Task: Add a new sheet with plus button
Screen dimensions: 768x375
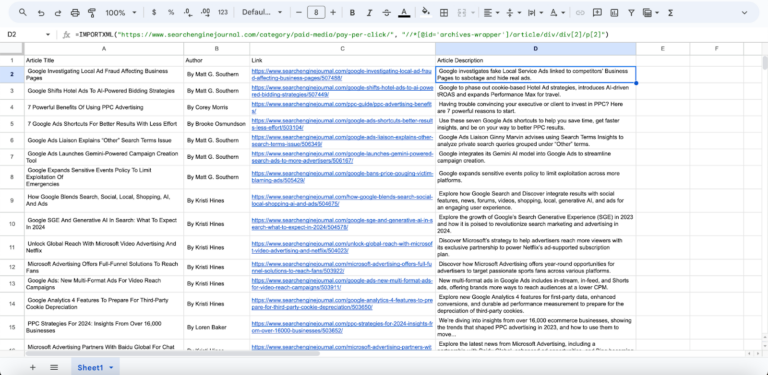Action: [x=33, y=367]
